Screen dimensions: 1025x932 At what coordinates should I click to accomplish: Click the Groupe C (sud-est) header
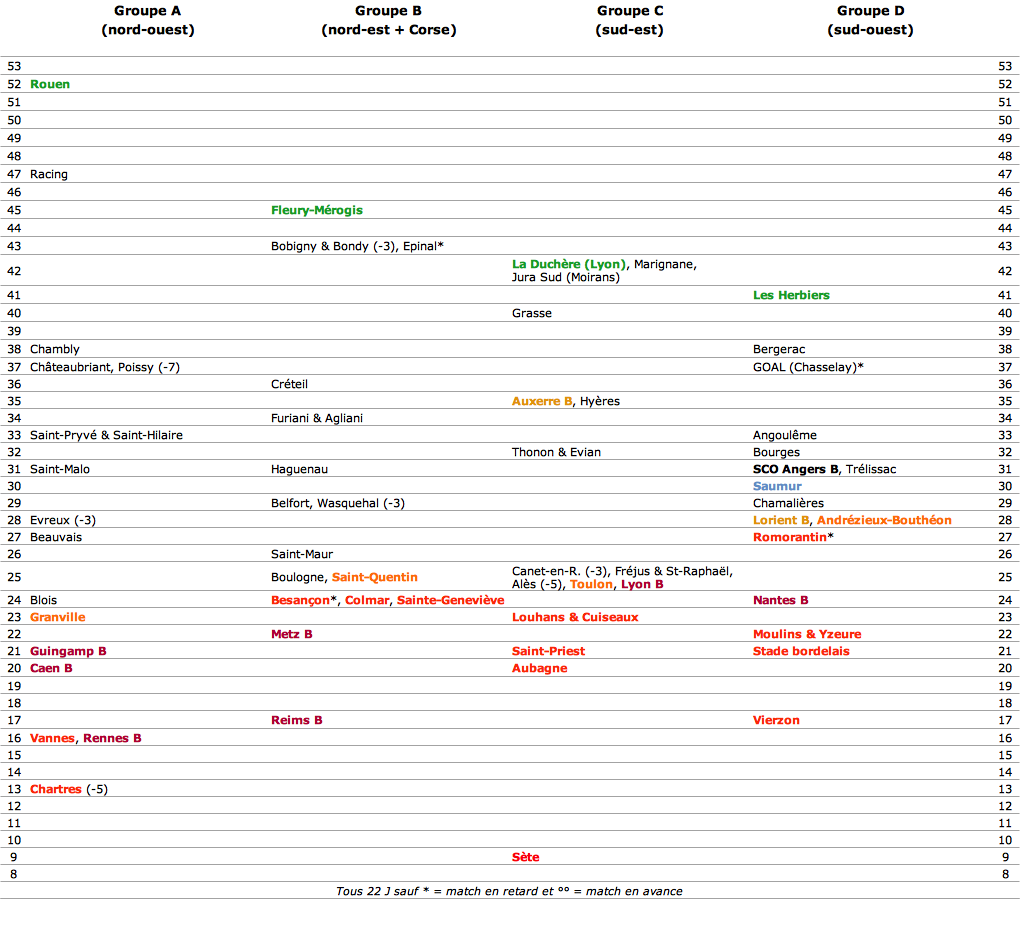(x=630, y=20)
